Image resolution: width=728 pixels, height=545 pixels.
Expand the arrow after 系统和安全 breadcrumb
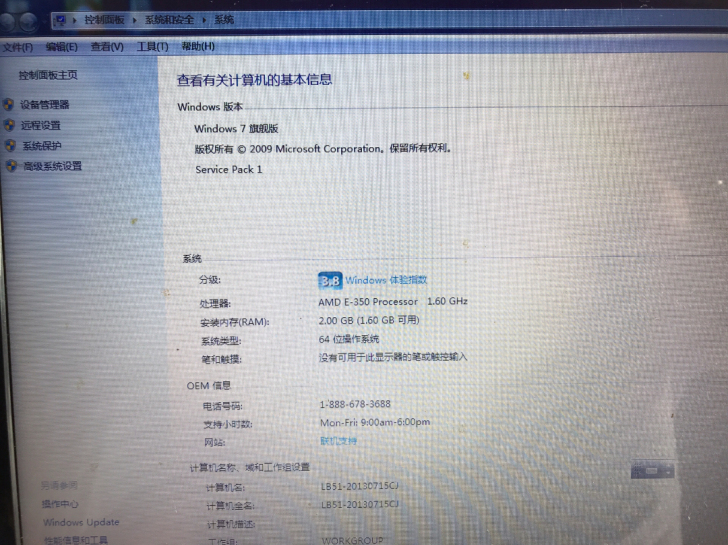(204, 20)
